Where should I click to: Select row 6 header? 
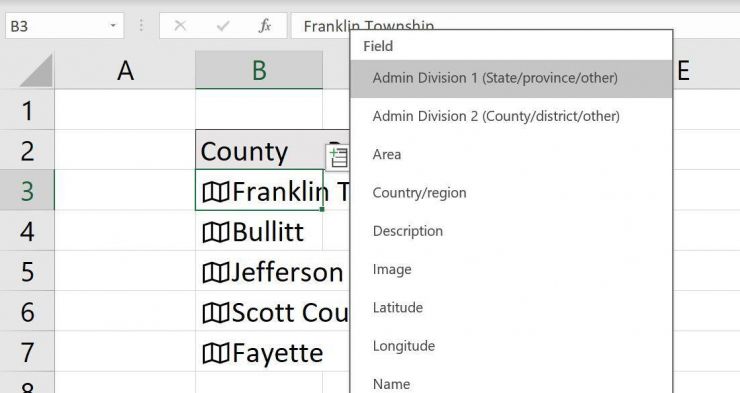(27, 312)
